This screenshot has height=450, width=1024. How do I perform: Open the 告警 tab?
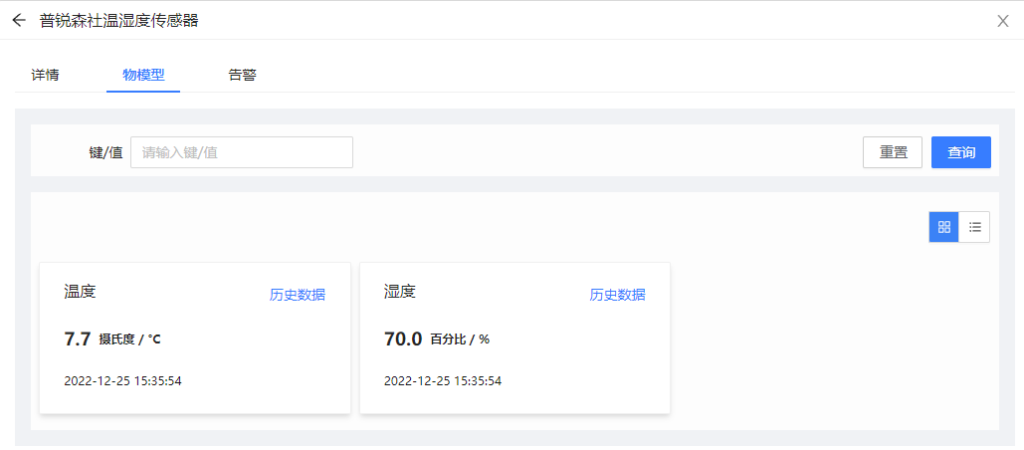pos(242,75)
